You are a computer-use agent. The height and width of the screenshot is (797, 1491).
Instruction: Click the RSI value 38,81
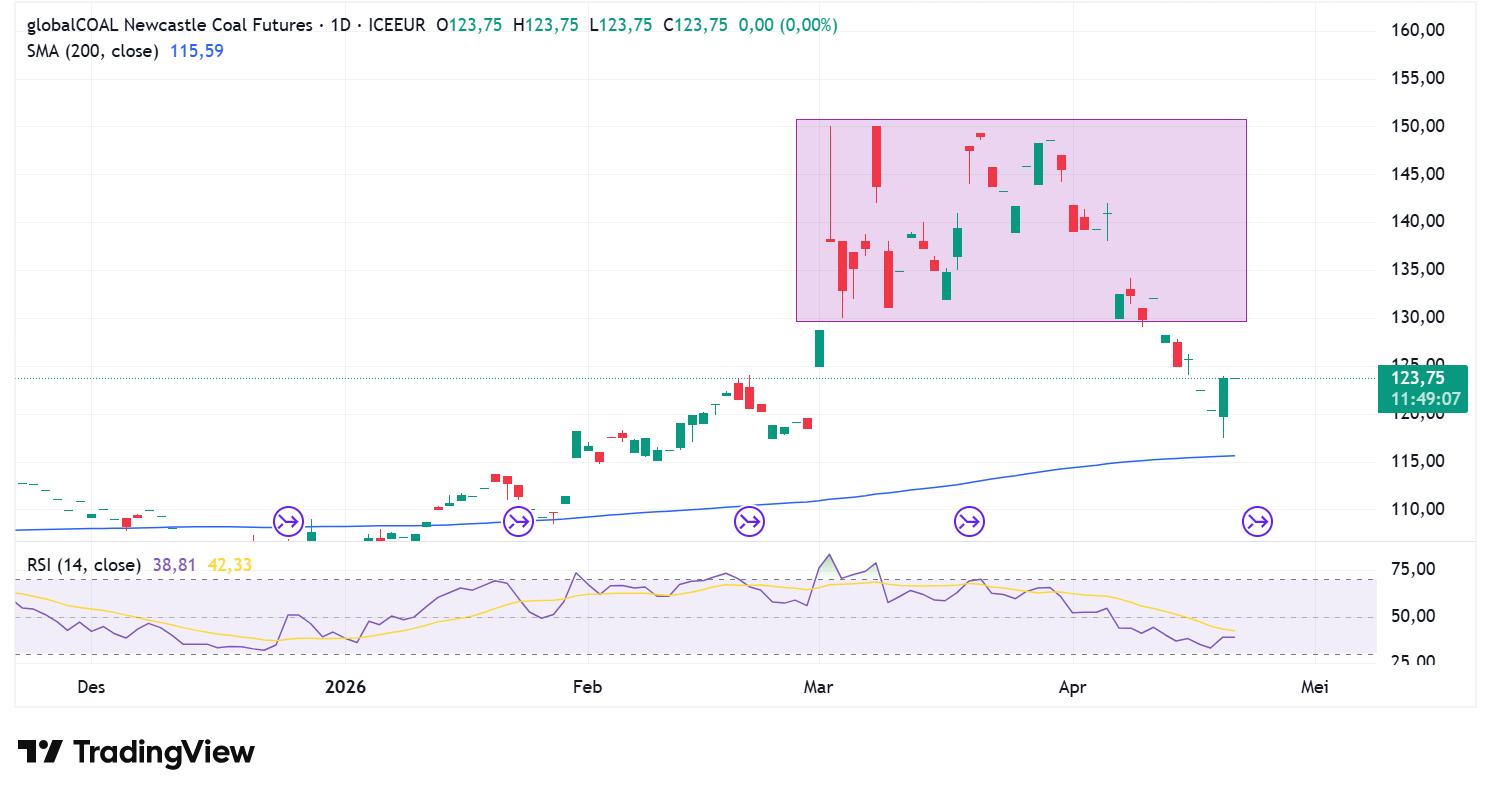coord(175,565)
